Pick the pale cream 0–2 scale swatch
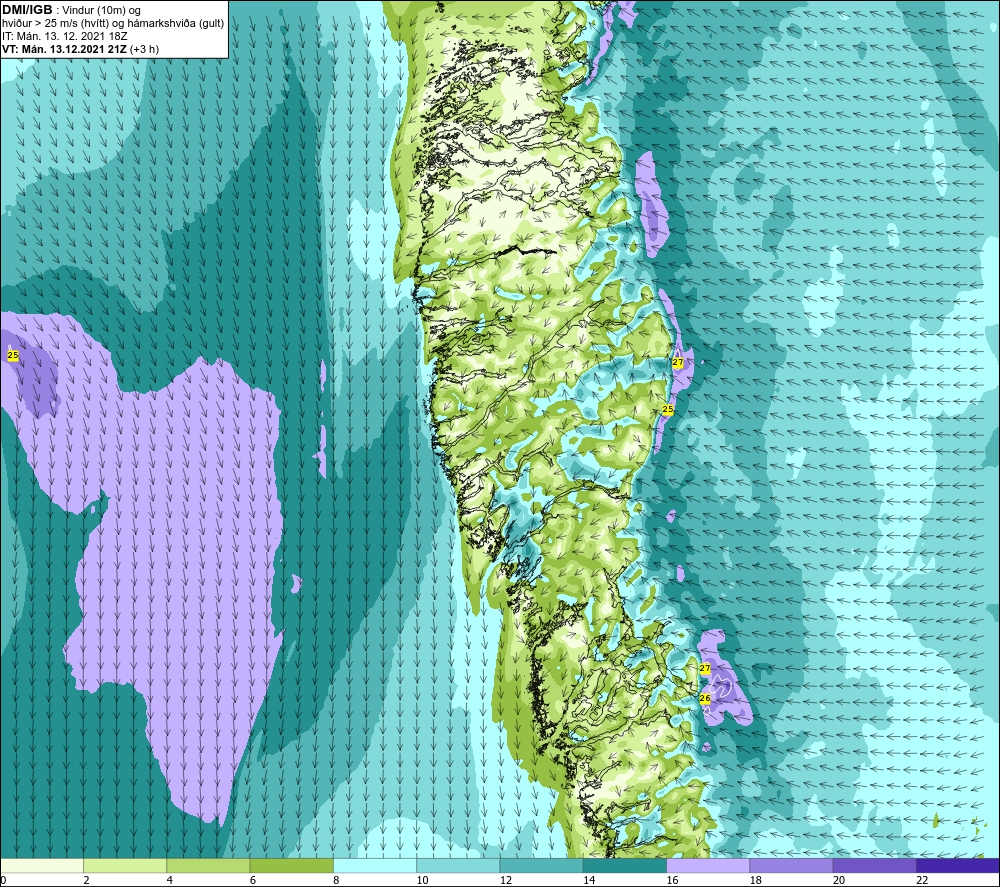 [42, 865]
